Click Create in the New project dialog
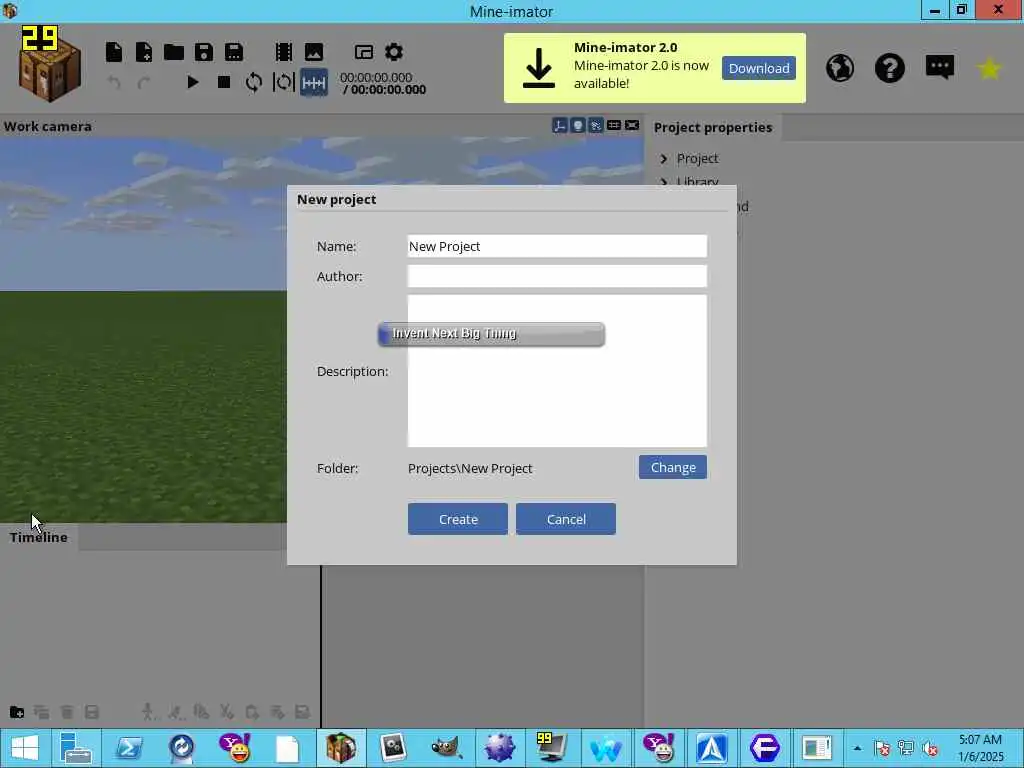1024x768 pixels. click(458, 519)
